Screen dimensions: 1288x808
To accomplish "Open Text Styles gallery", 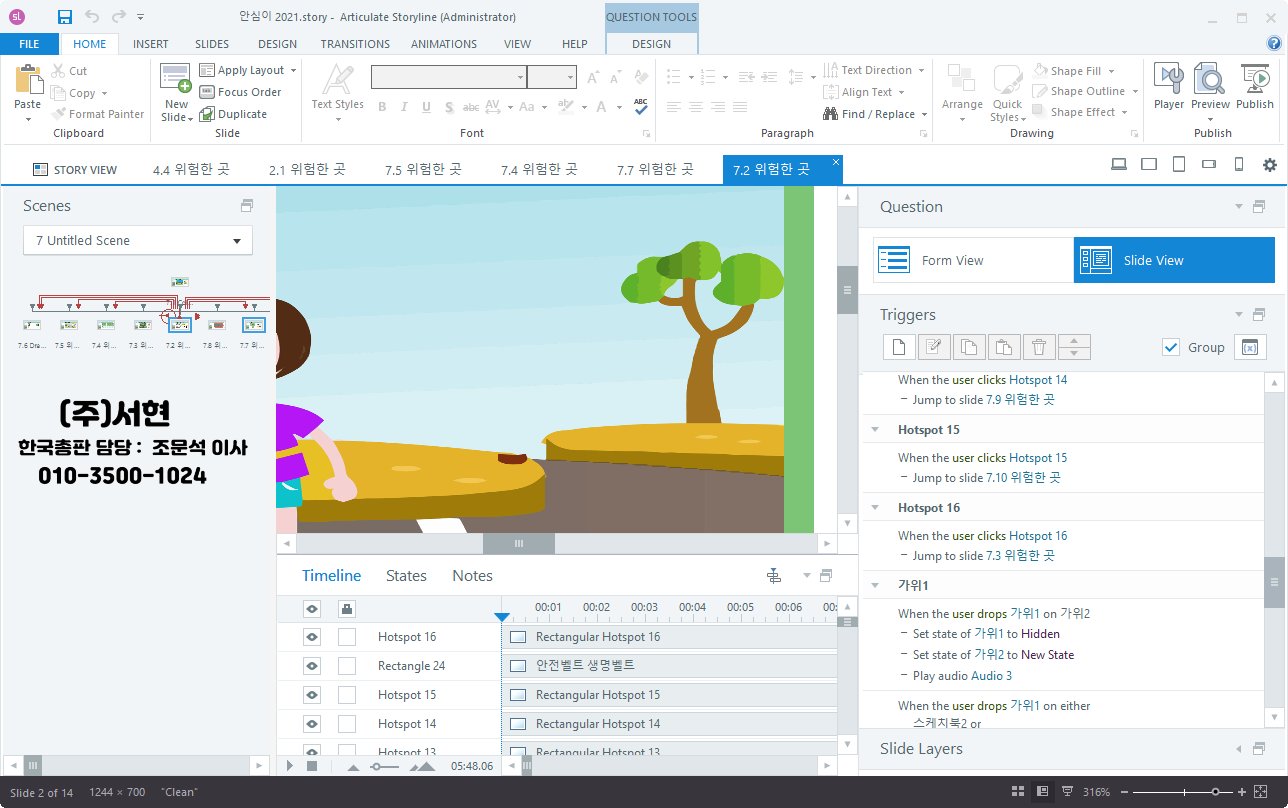I will (337, 93).
